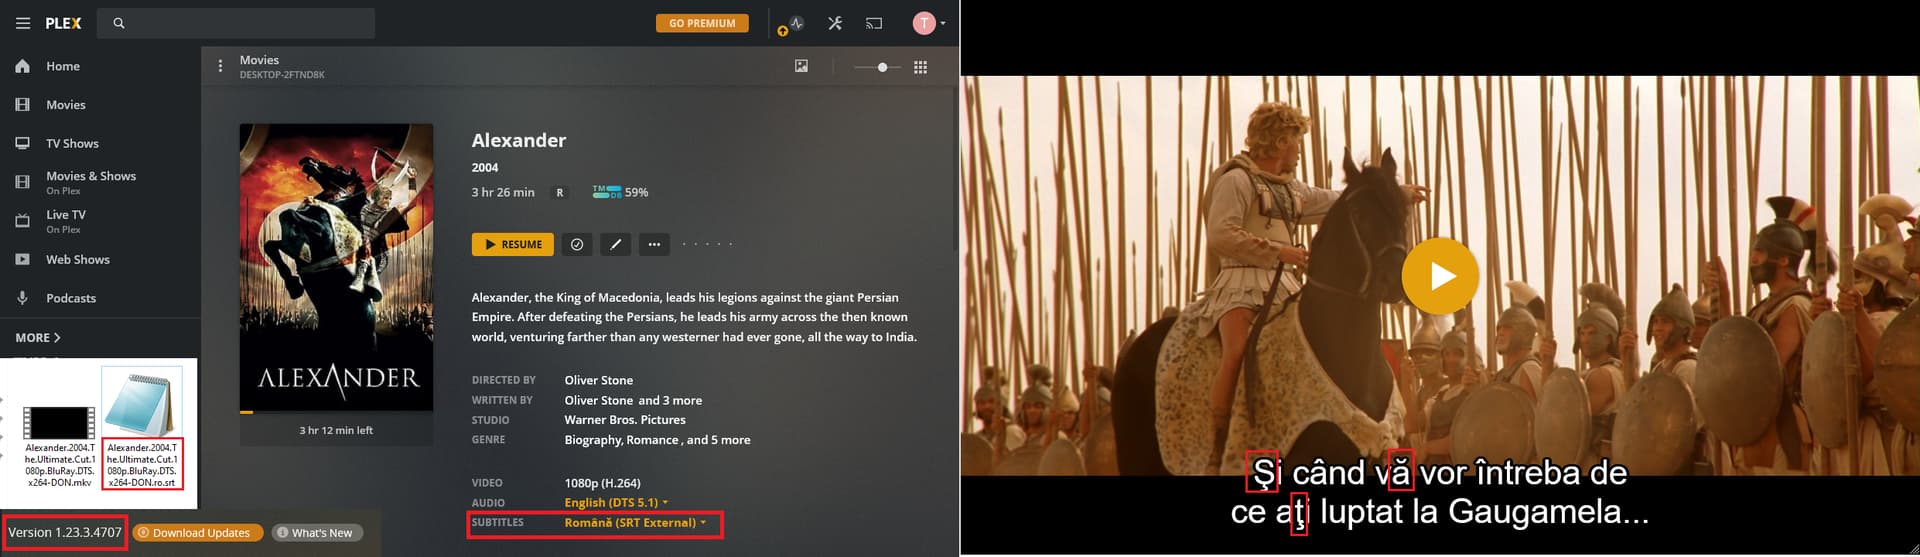The width and height of the screenshot is (1920, 557).
Task: Click the TV Shows monitor icon
Action: 22,143
